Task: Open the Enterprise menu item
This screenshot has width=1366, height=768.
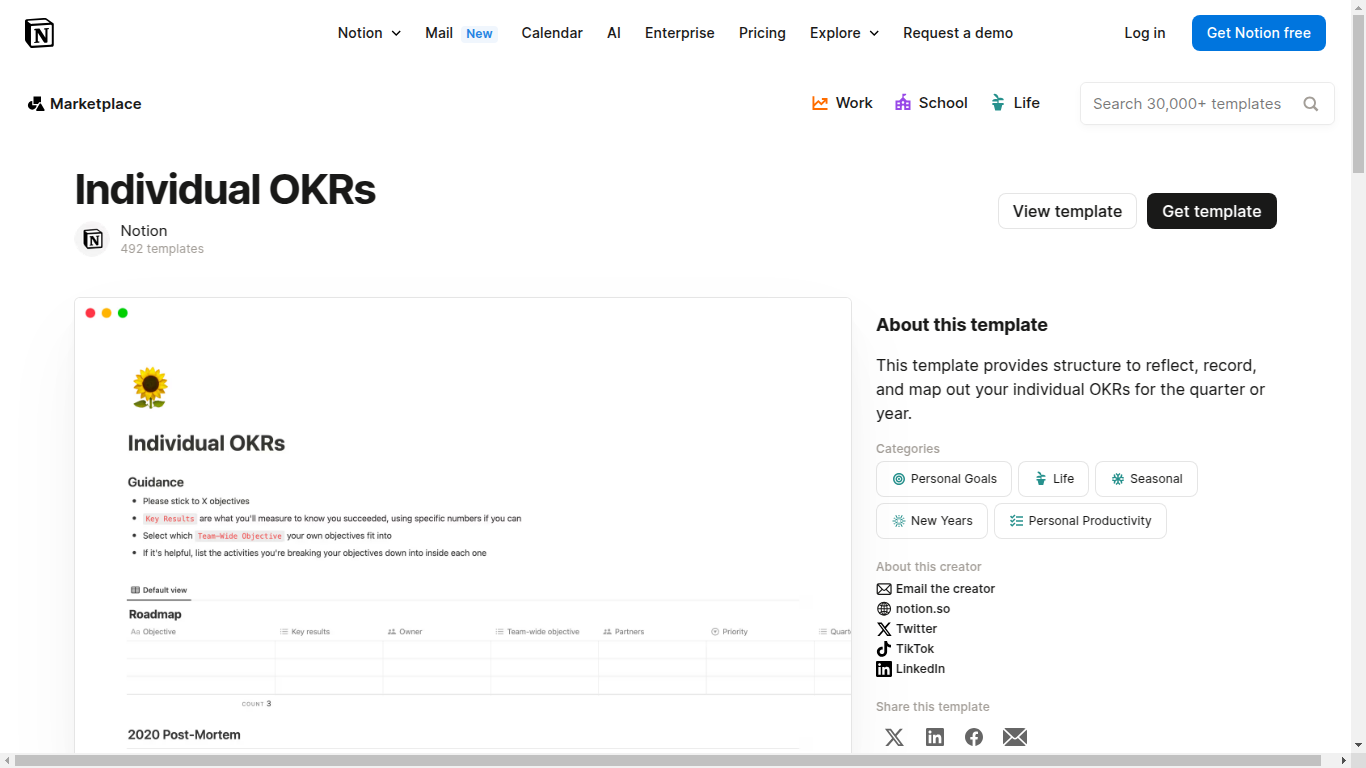Action: (x=680, y=33)
